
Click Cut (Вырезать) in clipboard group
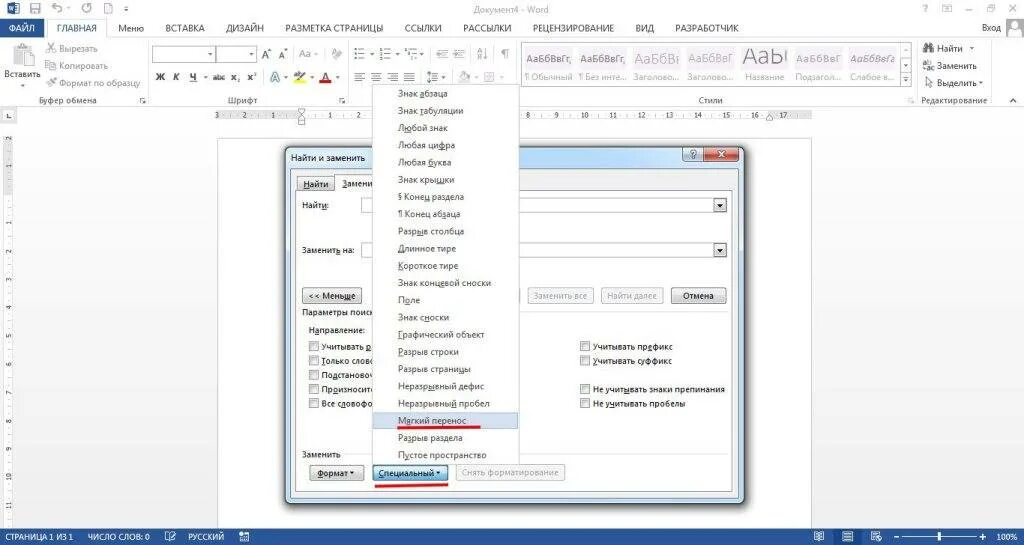coord(71,49)
